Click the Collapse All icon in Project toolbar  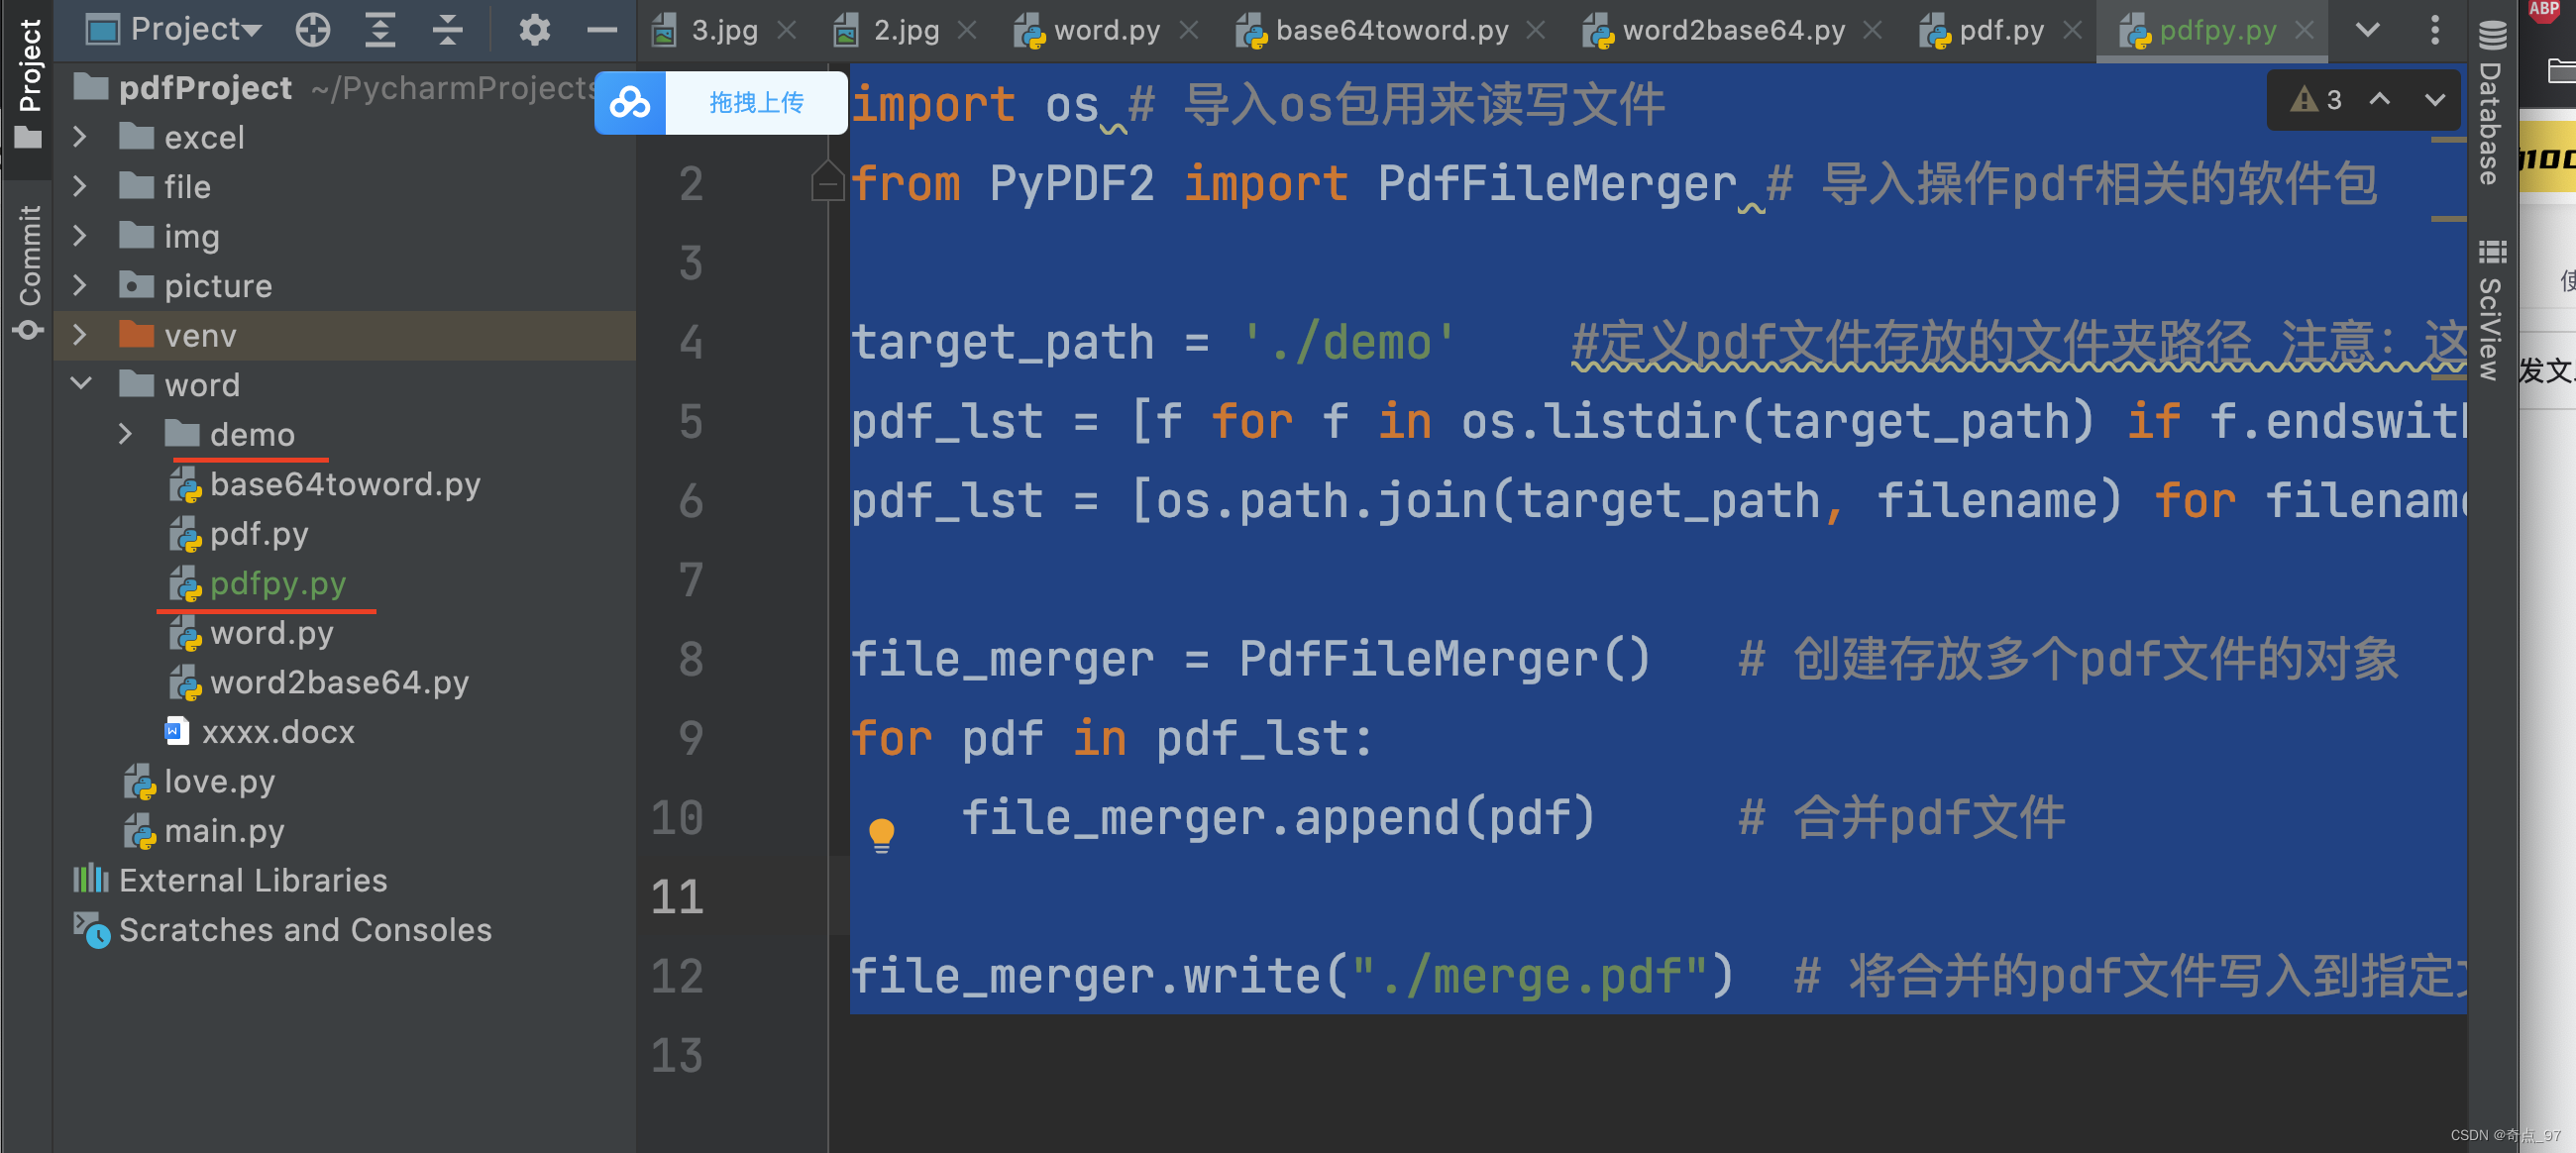[x=447, y=30]
